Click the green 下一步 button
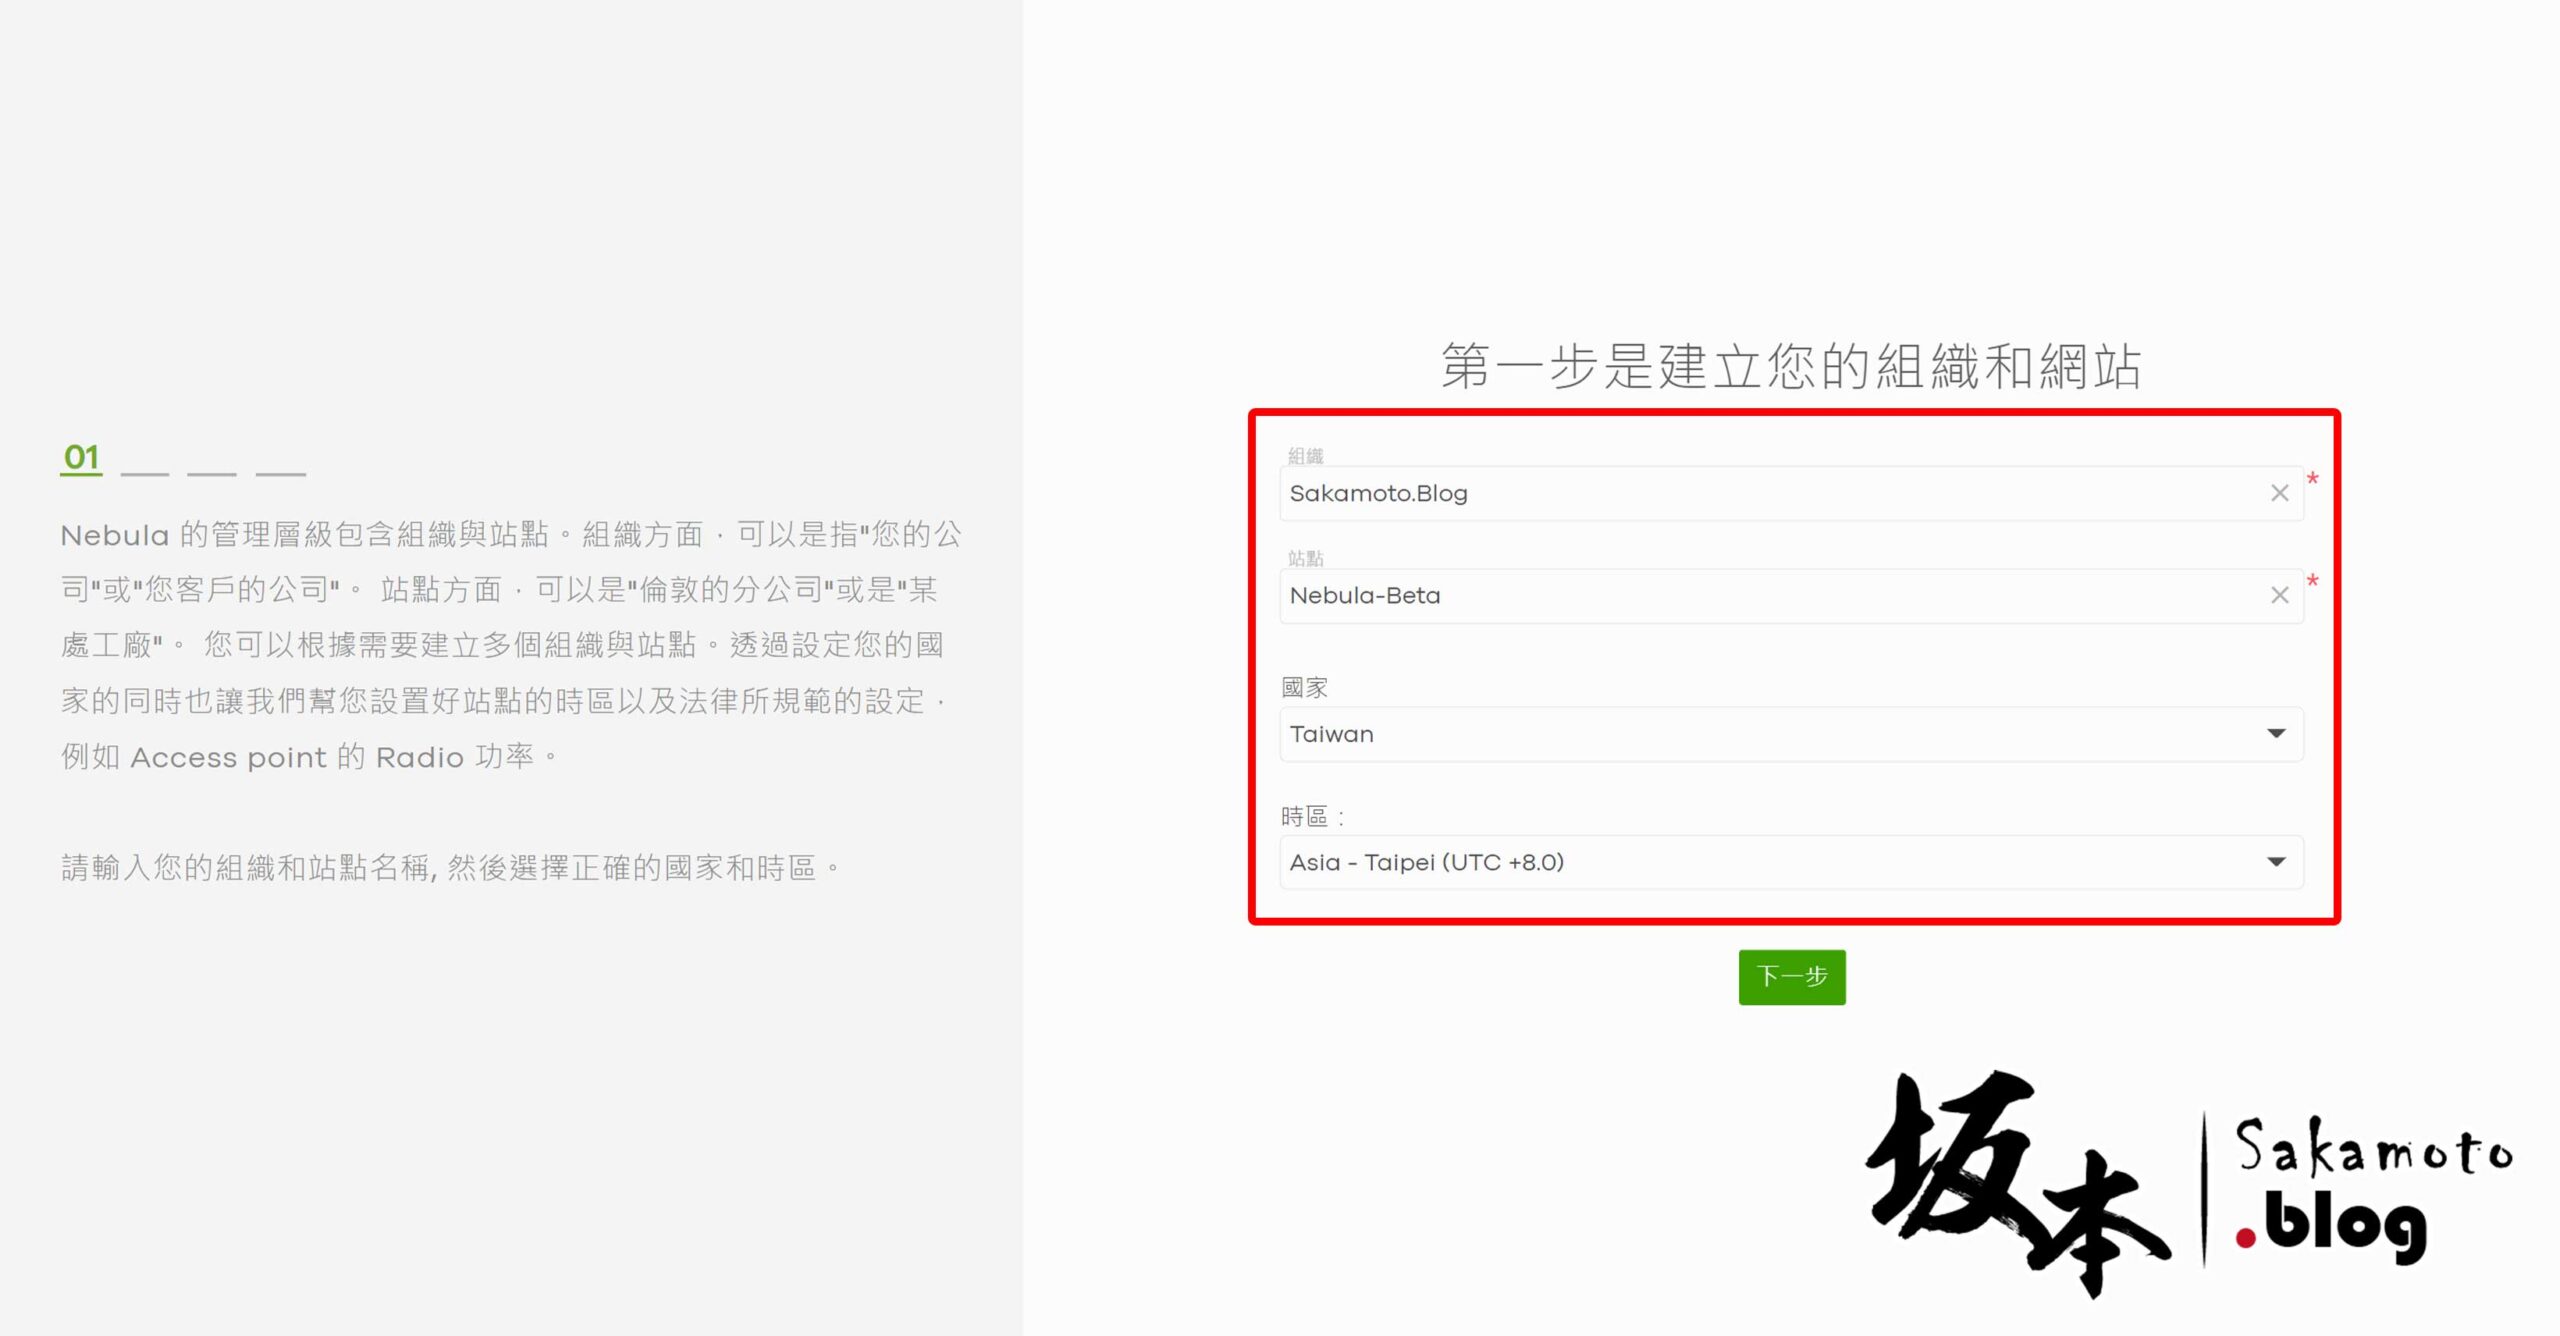2560x1336 pixels. click(1791, 976)
